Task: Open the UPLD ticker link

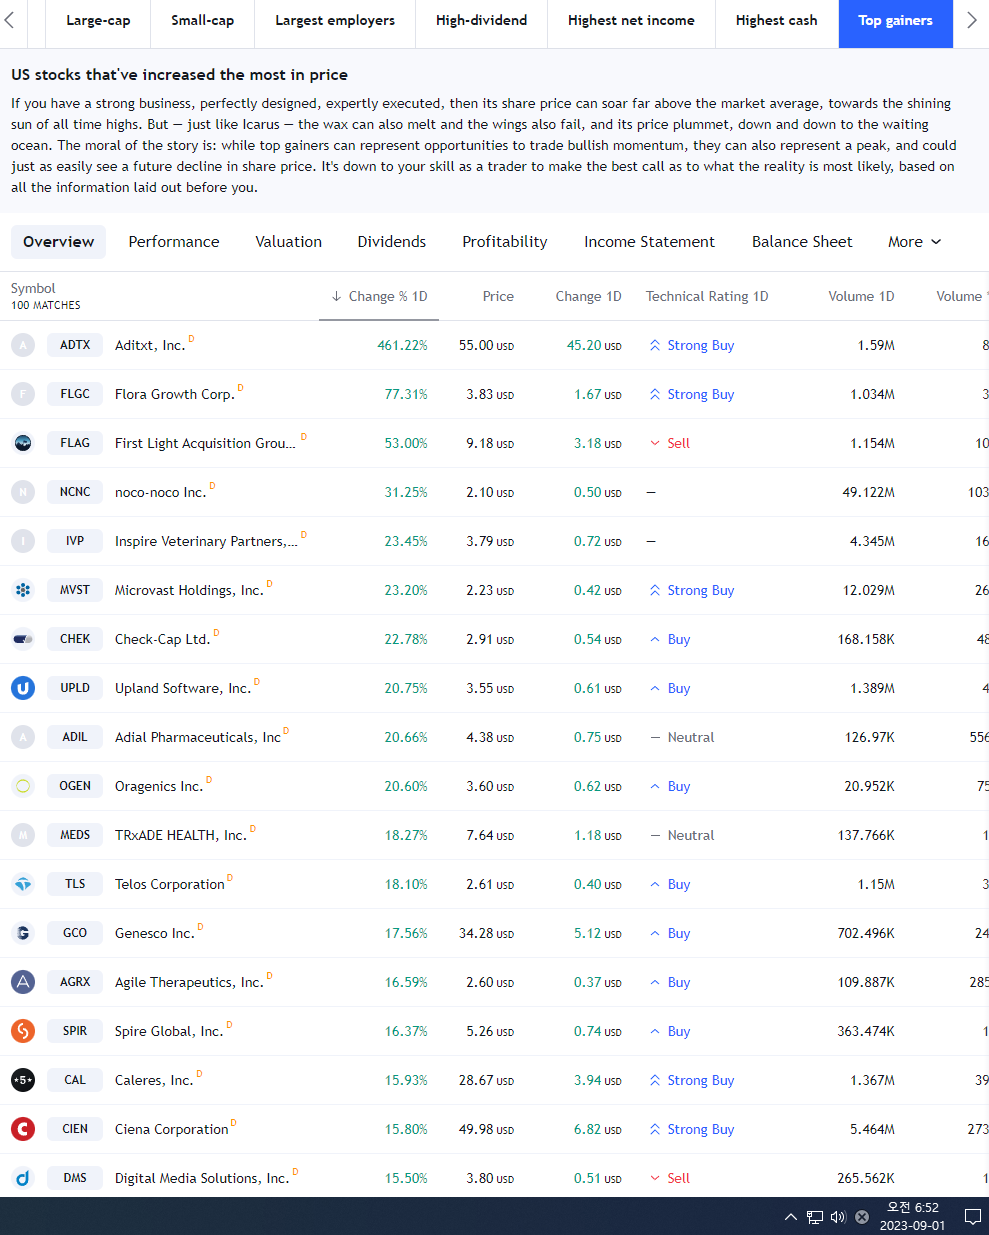Action: pyautogui.click(x=75, y=688)
